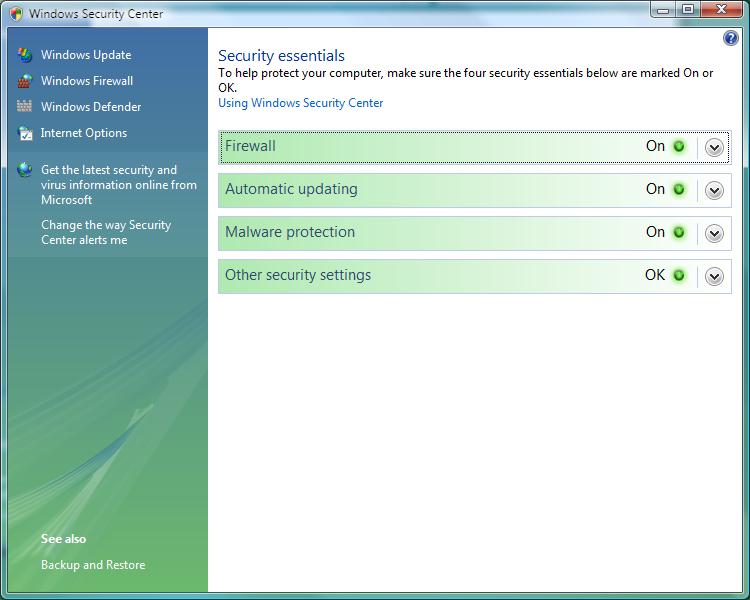This screenshot has height=600, width=750.
Task: Open the Using Windows Security Center link
Action: click(300, 103)
